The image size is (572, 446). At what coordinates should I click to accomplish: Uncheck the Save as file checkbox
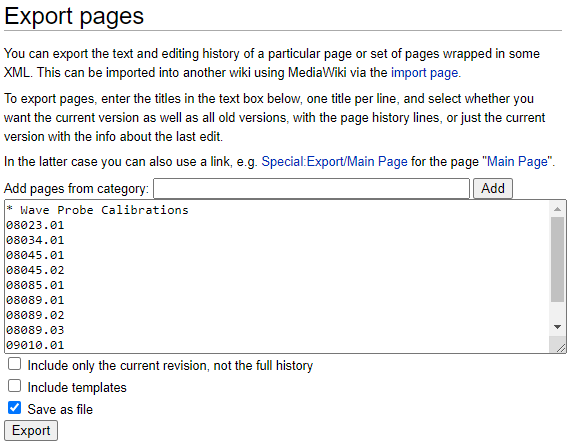[15, 407]
